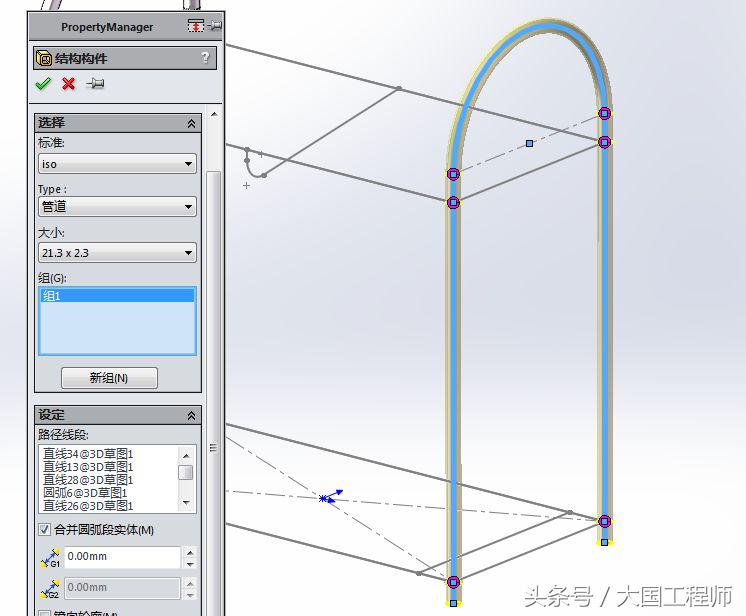
Task: Select 直线34@3D草图1 path segment
Action: tap(88, 454)
